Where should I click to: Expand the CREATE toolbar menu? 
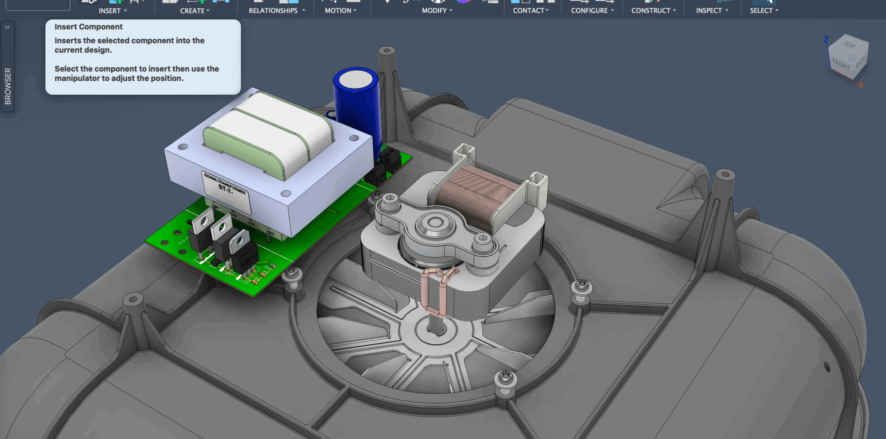(x=193, y=10)
